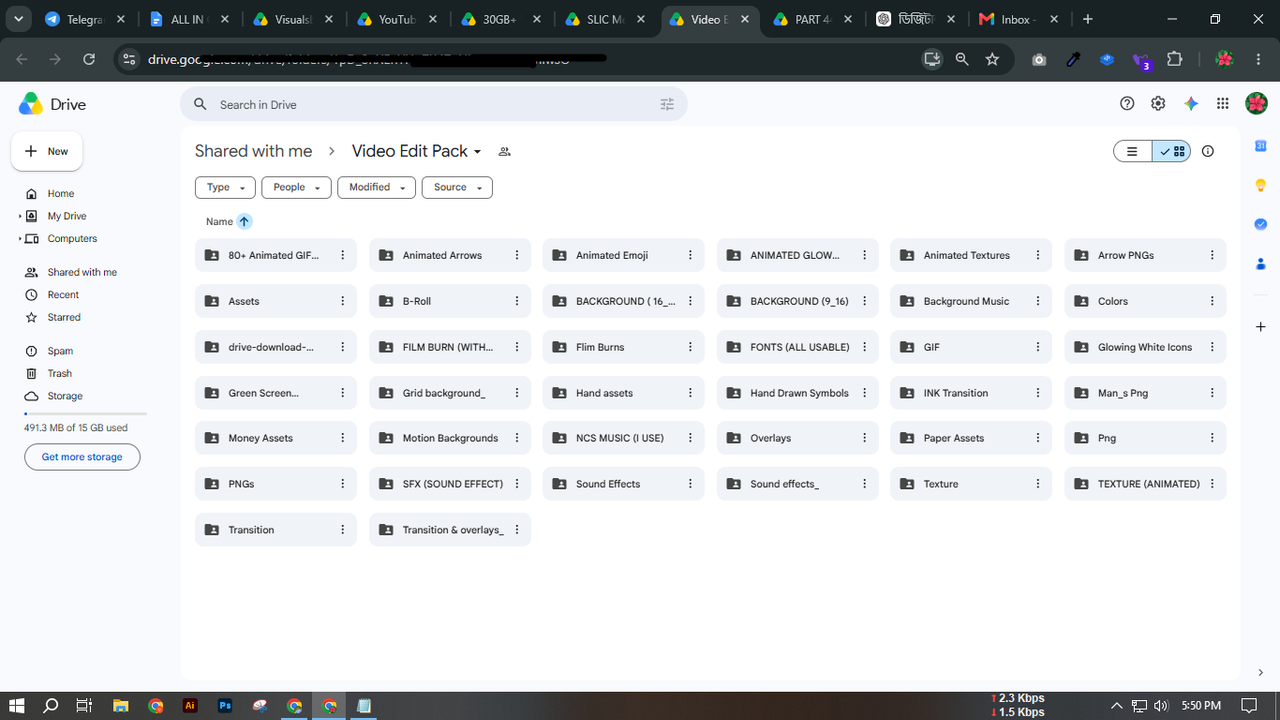Click the Search in Drive field

(434, 104)
